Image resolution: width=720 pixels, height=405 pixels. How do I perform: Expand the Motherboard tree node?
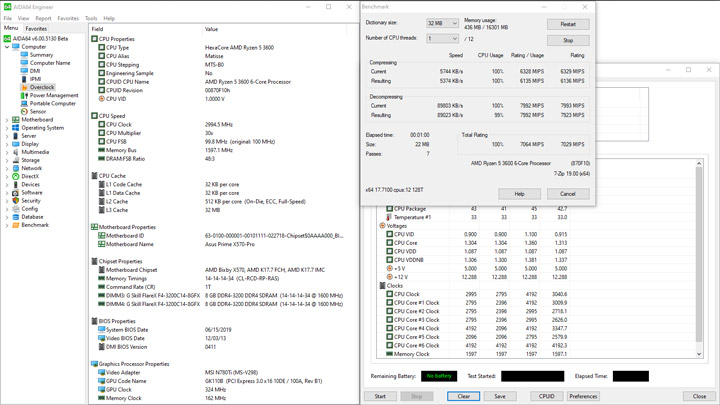tap(7, 120)
